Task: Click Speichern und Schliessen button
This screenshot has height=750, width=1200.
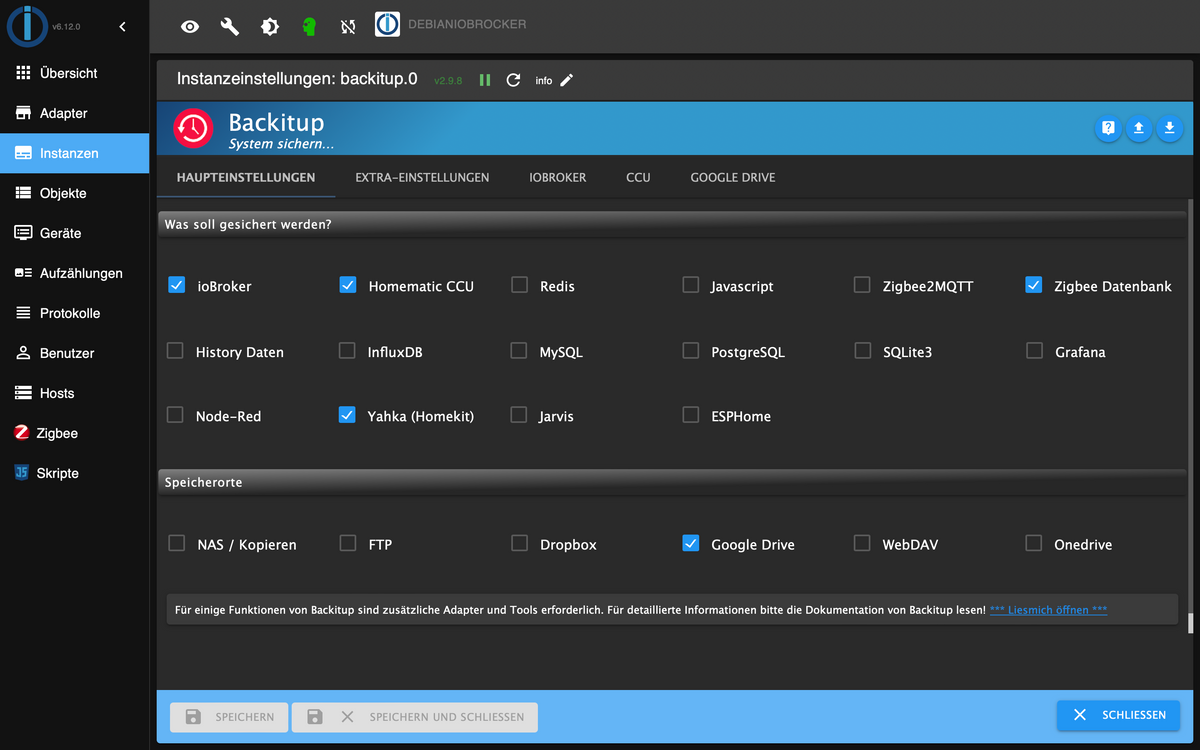Action: click(415, 717)
